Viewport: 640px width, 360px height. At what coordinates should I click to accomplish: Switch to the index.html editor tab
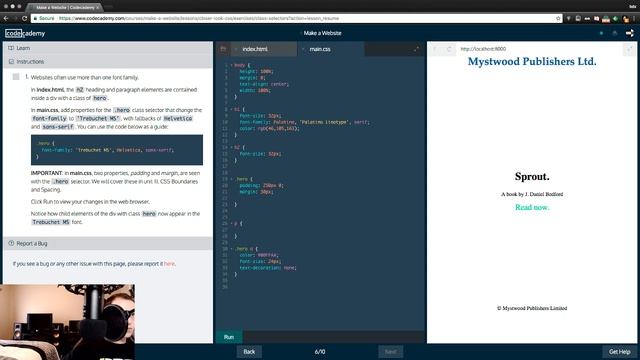click(264, 49)
